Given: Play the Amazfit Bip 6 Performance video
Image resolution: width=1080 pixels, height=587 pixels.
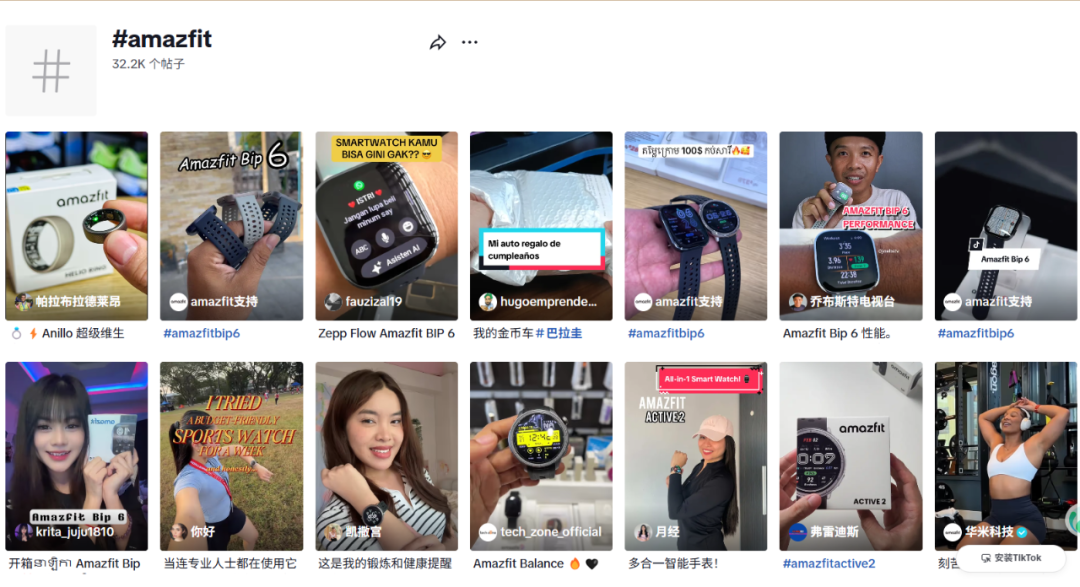Looking at the screenshot, I should pos(851,226).
